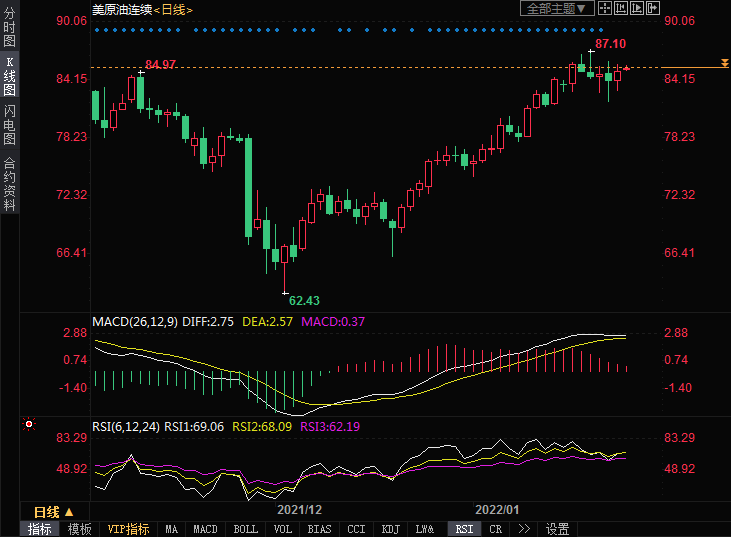Click the rightmost arrow icon in top toolbar
The height and width of the screenshot is (537, 731).
[652, 8]
